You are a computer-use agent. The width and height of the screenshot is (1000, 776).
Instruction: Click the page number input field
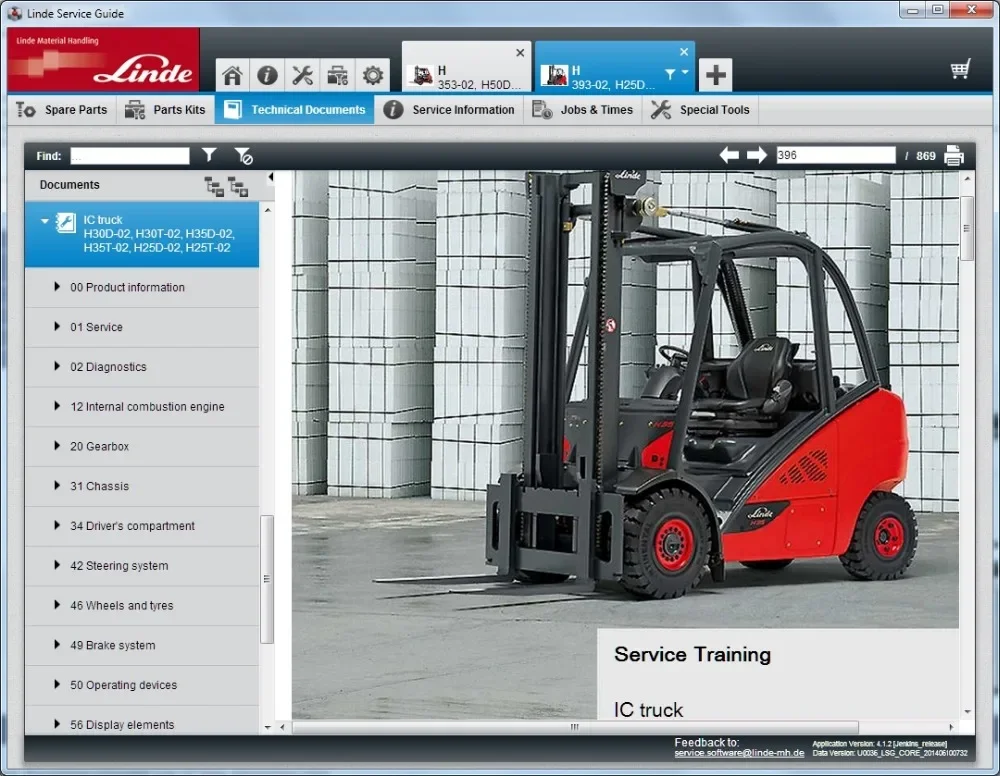tap(835, 154)
